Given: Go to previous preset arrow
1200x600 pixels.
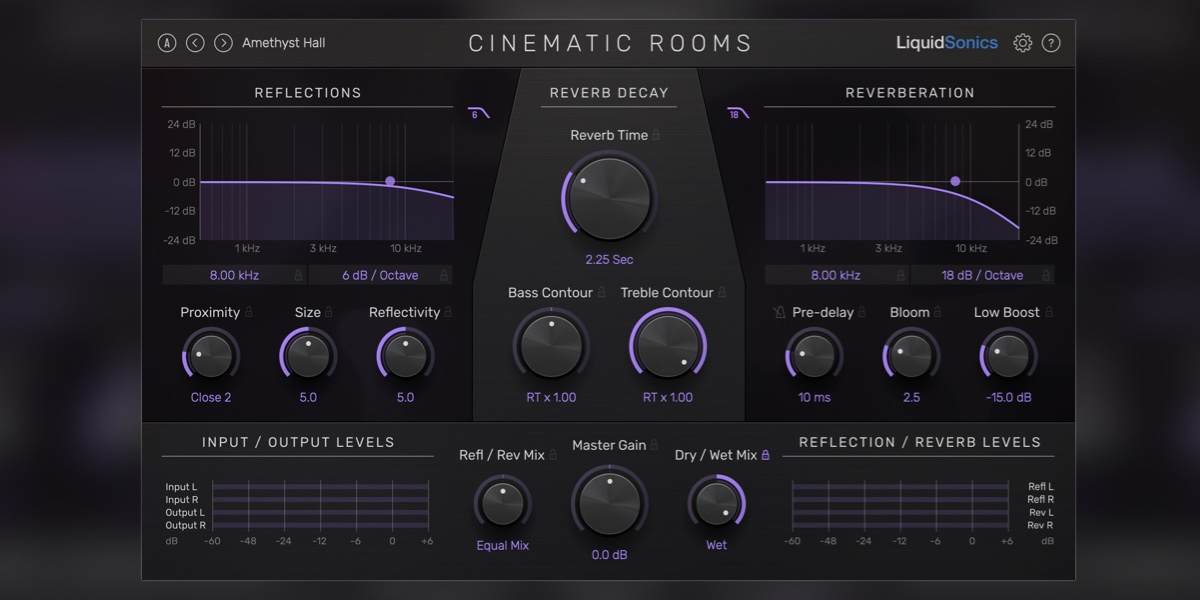Looking at the screenshot, I should (195, 43).
